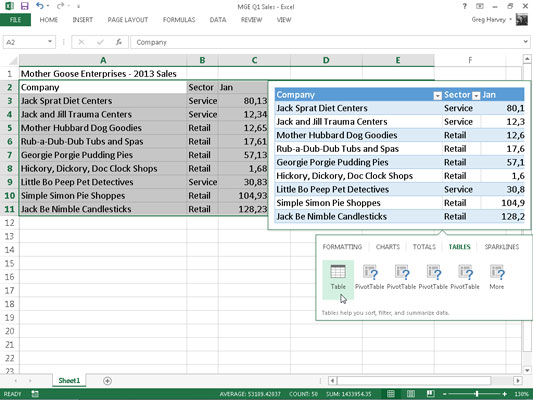
Task: Select column B header
Action: point(202,60)
